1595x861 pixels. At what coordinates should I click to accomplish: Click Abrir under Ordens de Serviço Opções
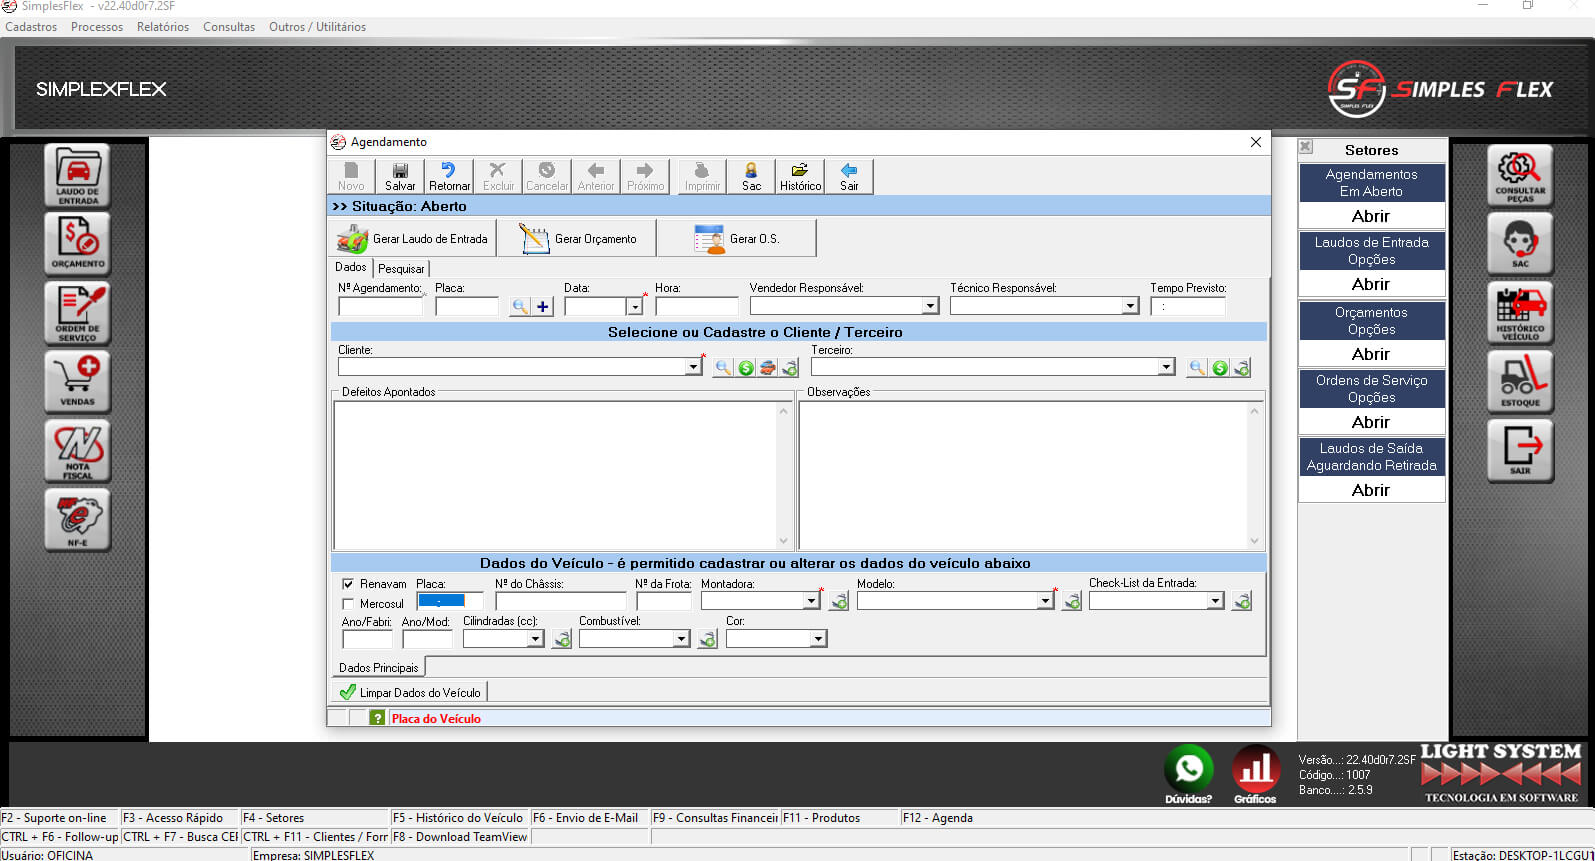click(1371, 422)
